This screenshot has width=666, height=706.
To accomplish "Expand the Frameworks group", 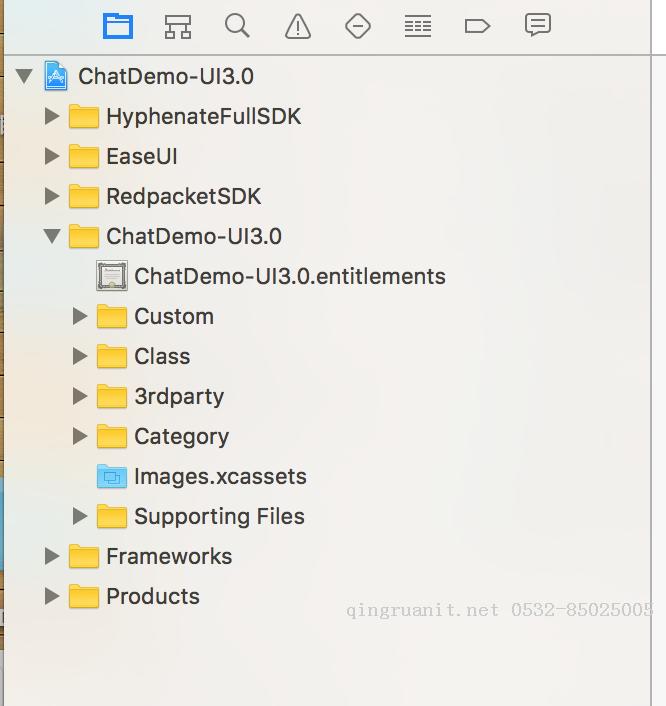I will click(x=52, y=556).
